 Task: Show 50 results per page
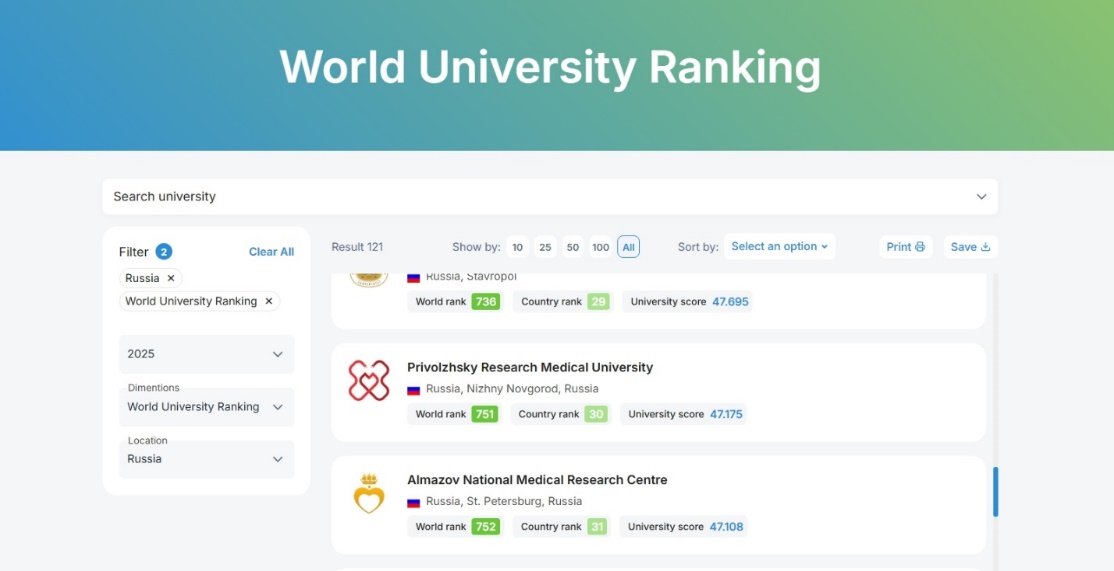click(573, 247)
